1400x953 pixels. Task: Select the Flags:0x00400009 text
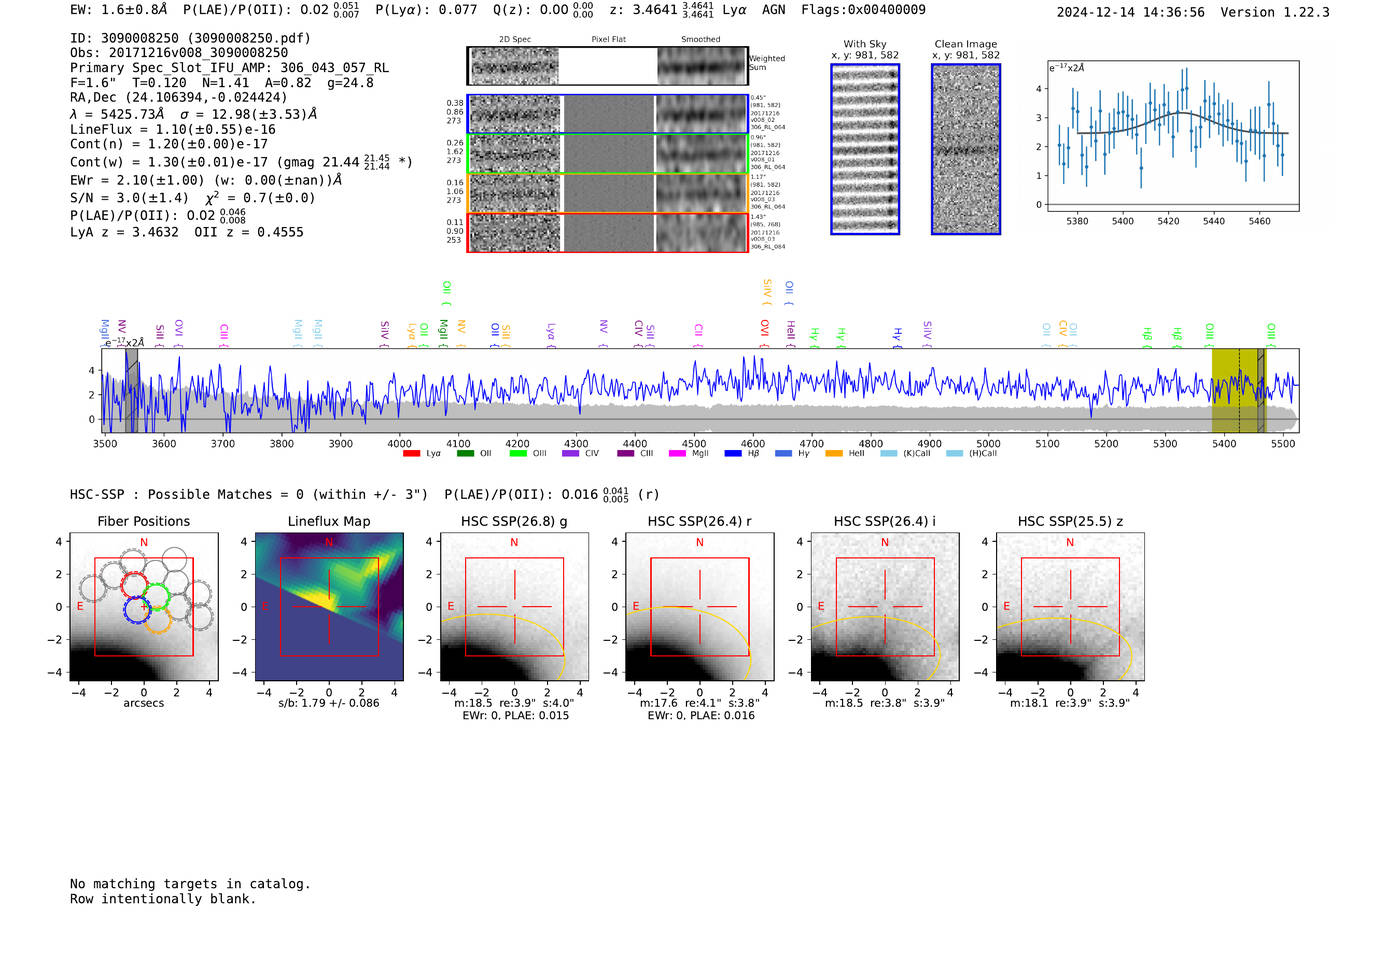click(x=863, y=10)
